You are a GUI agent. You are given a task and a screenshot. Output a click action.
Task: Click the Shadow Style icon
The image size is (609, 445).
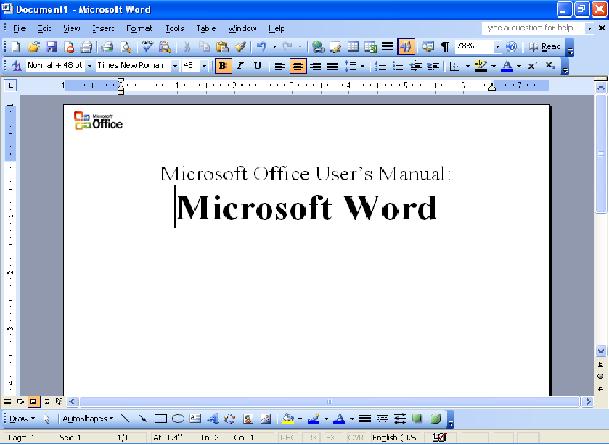coord(417,419)
